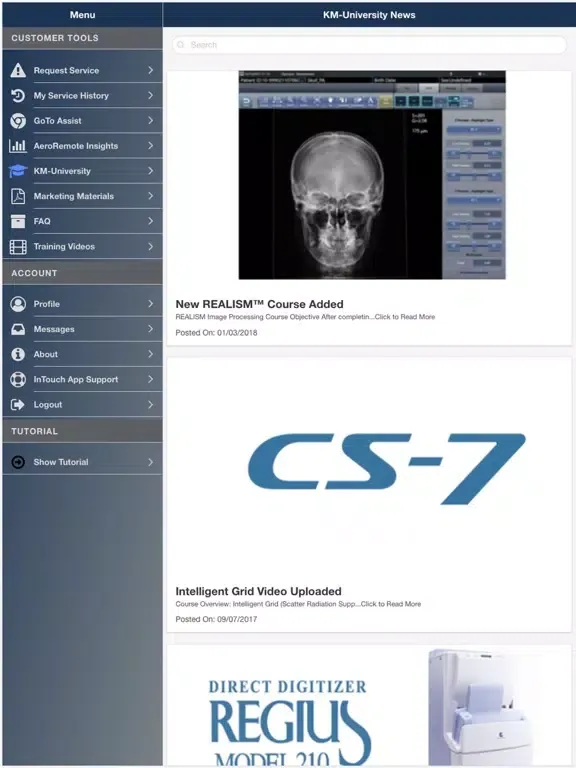Click the 'TUTORIAL' section header
This screenshot has width=576, height=768.
(35, 432)
